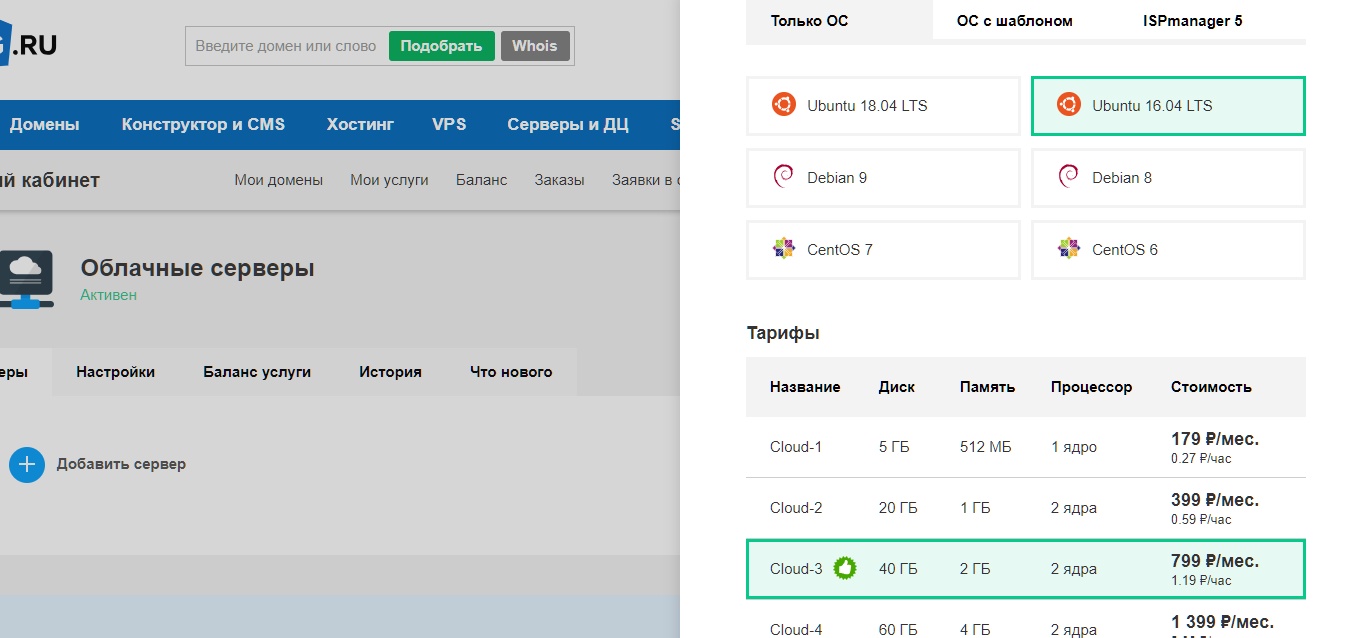Screen dimensions: 1351x638
Task: Click the Процессор column header
Action: point(1091,387)
